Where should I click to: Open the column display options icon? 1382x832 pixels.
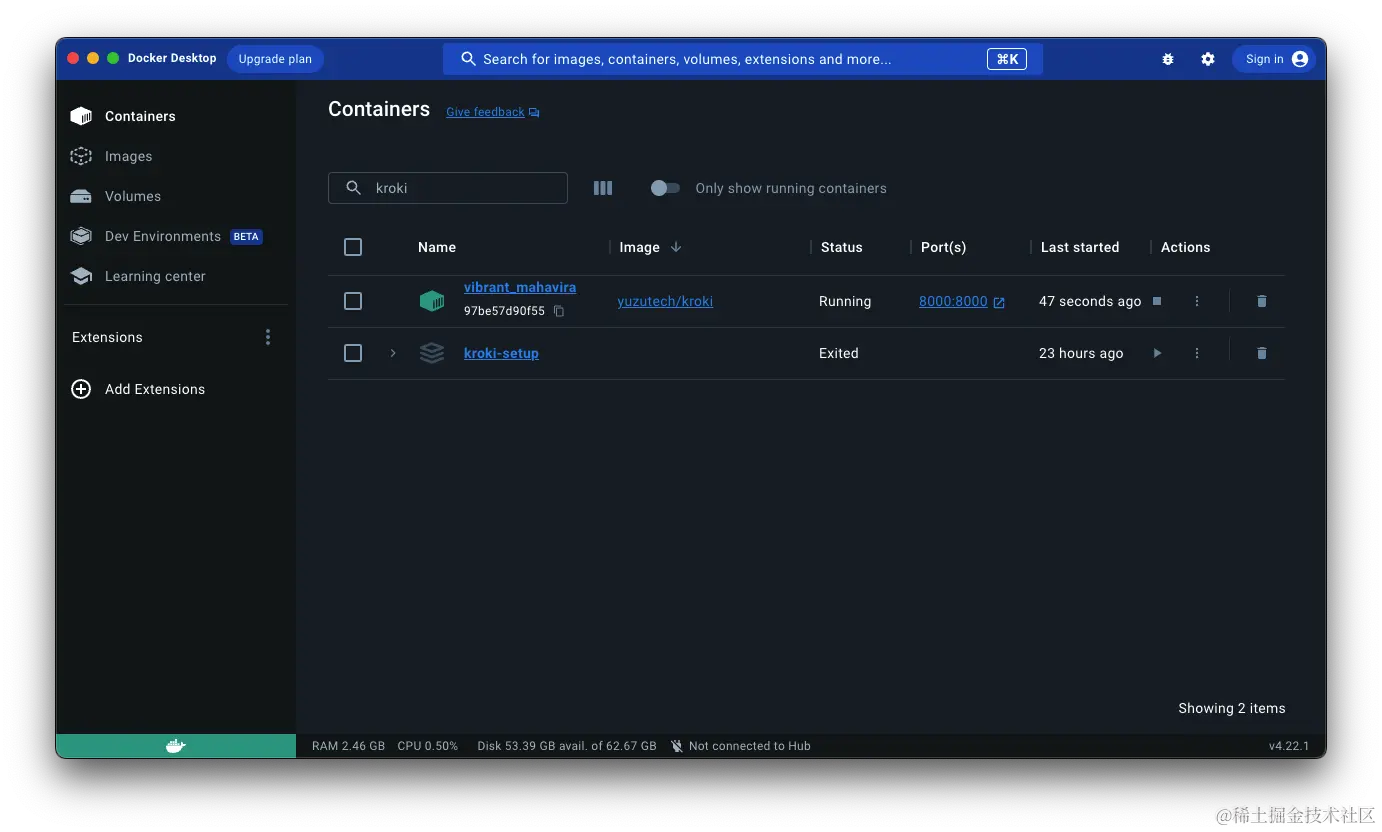point(603,188)
